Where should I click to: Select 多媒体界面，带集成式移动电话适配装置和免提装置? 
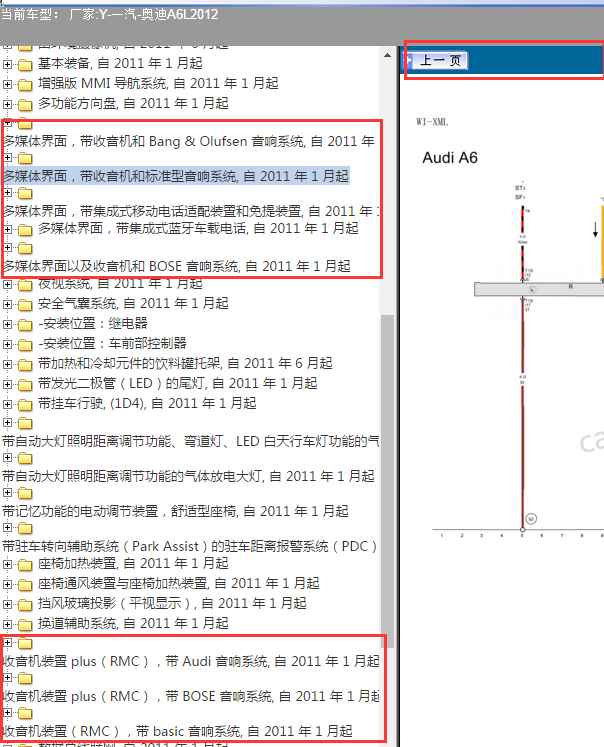click(191, 211)
